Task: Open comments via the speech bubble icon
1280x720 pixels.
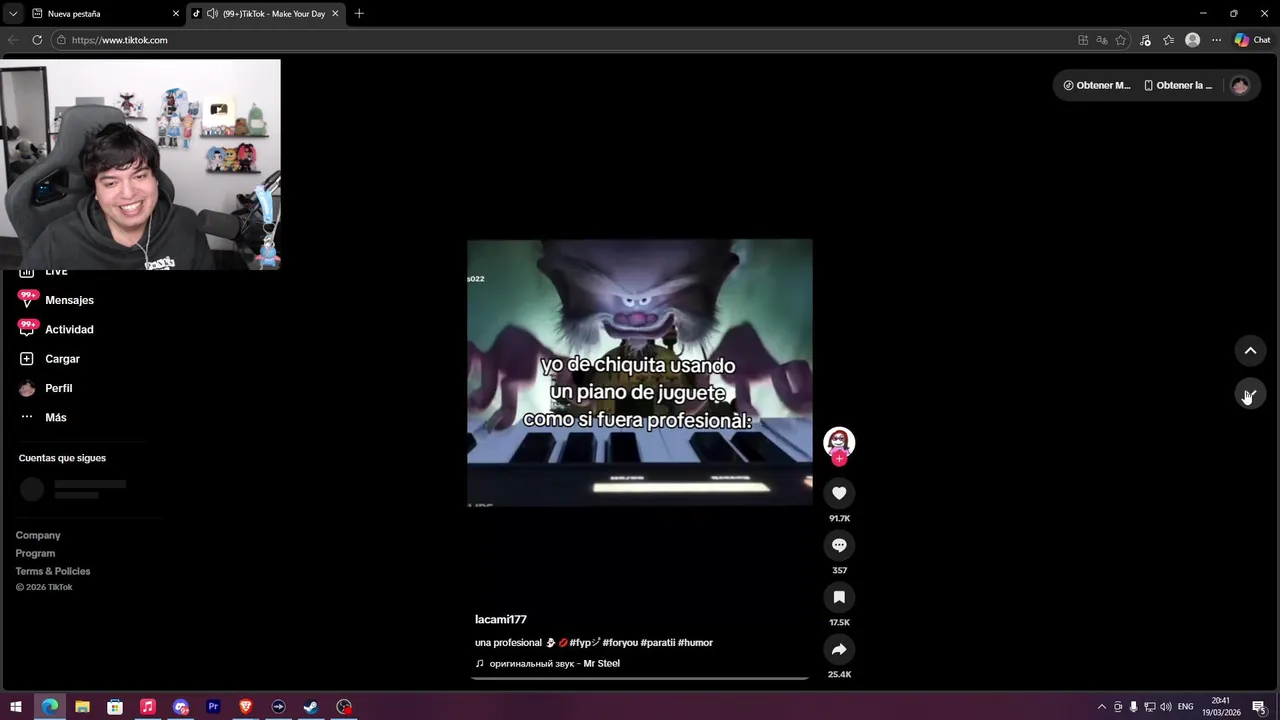Action: [x=839, y=545]
